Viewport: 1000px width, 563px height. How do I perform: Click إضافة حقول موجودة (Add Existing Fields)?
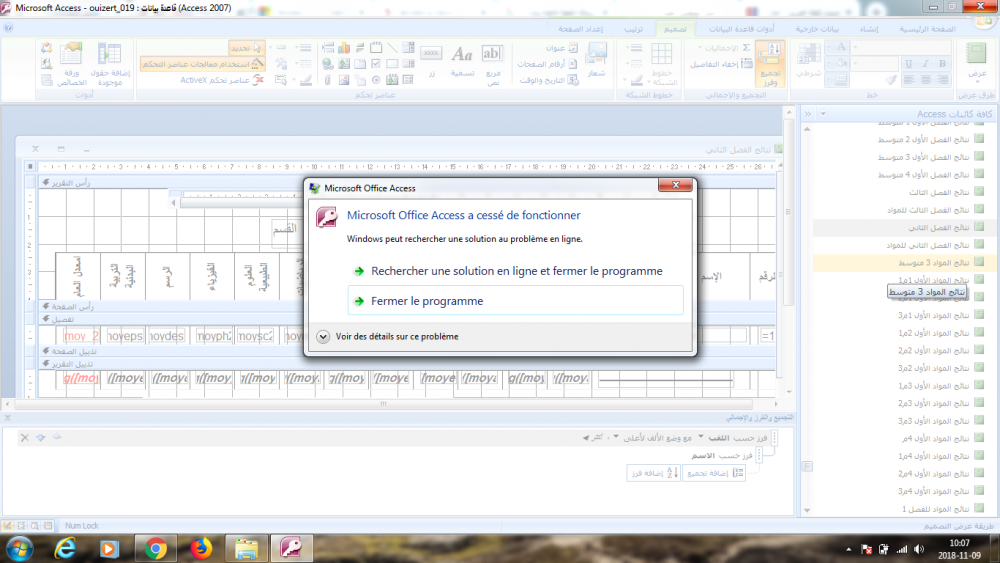110,64
